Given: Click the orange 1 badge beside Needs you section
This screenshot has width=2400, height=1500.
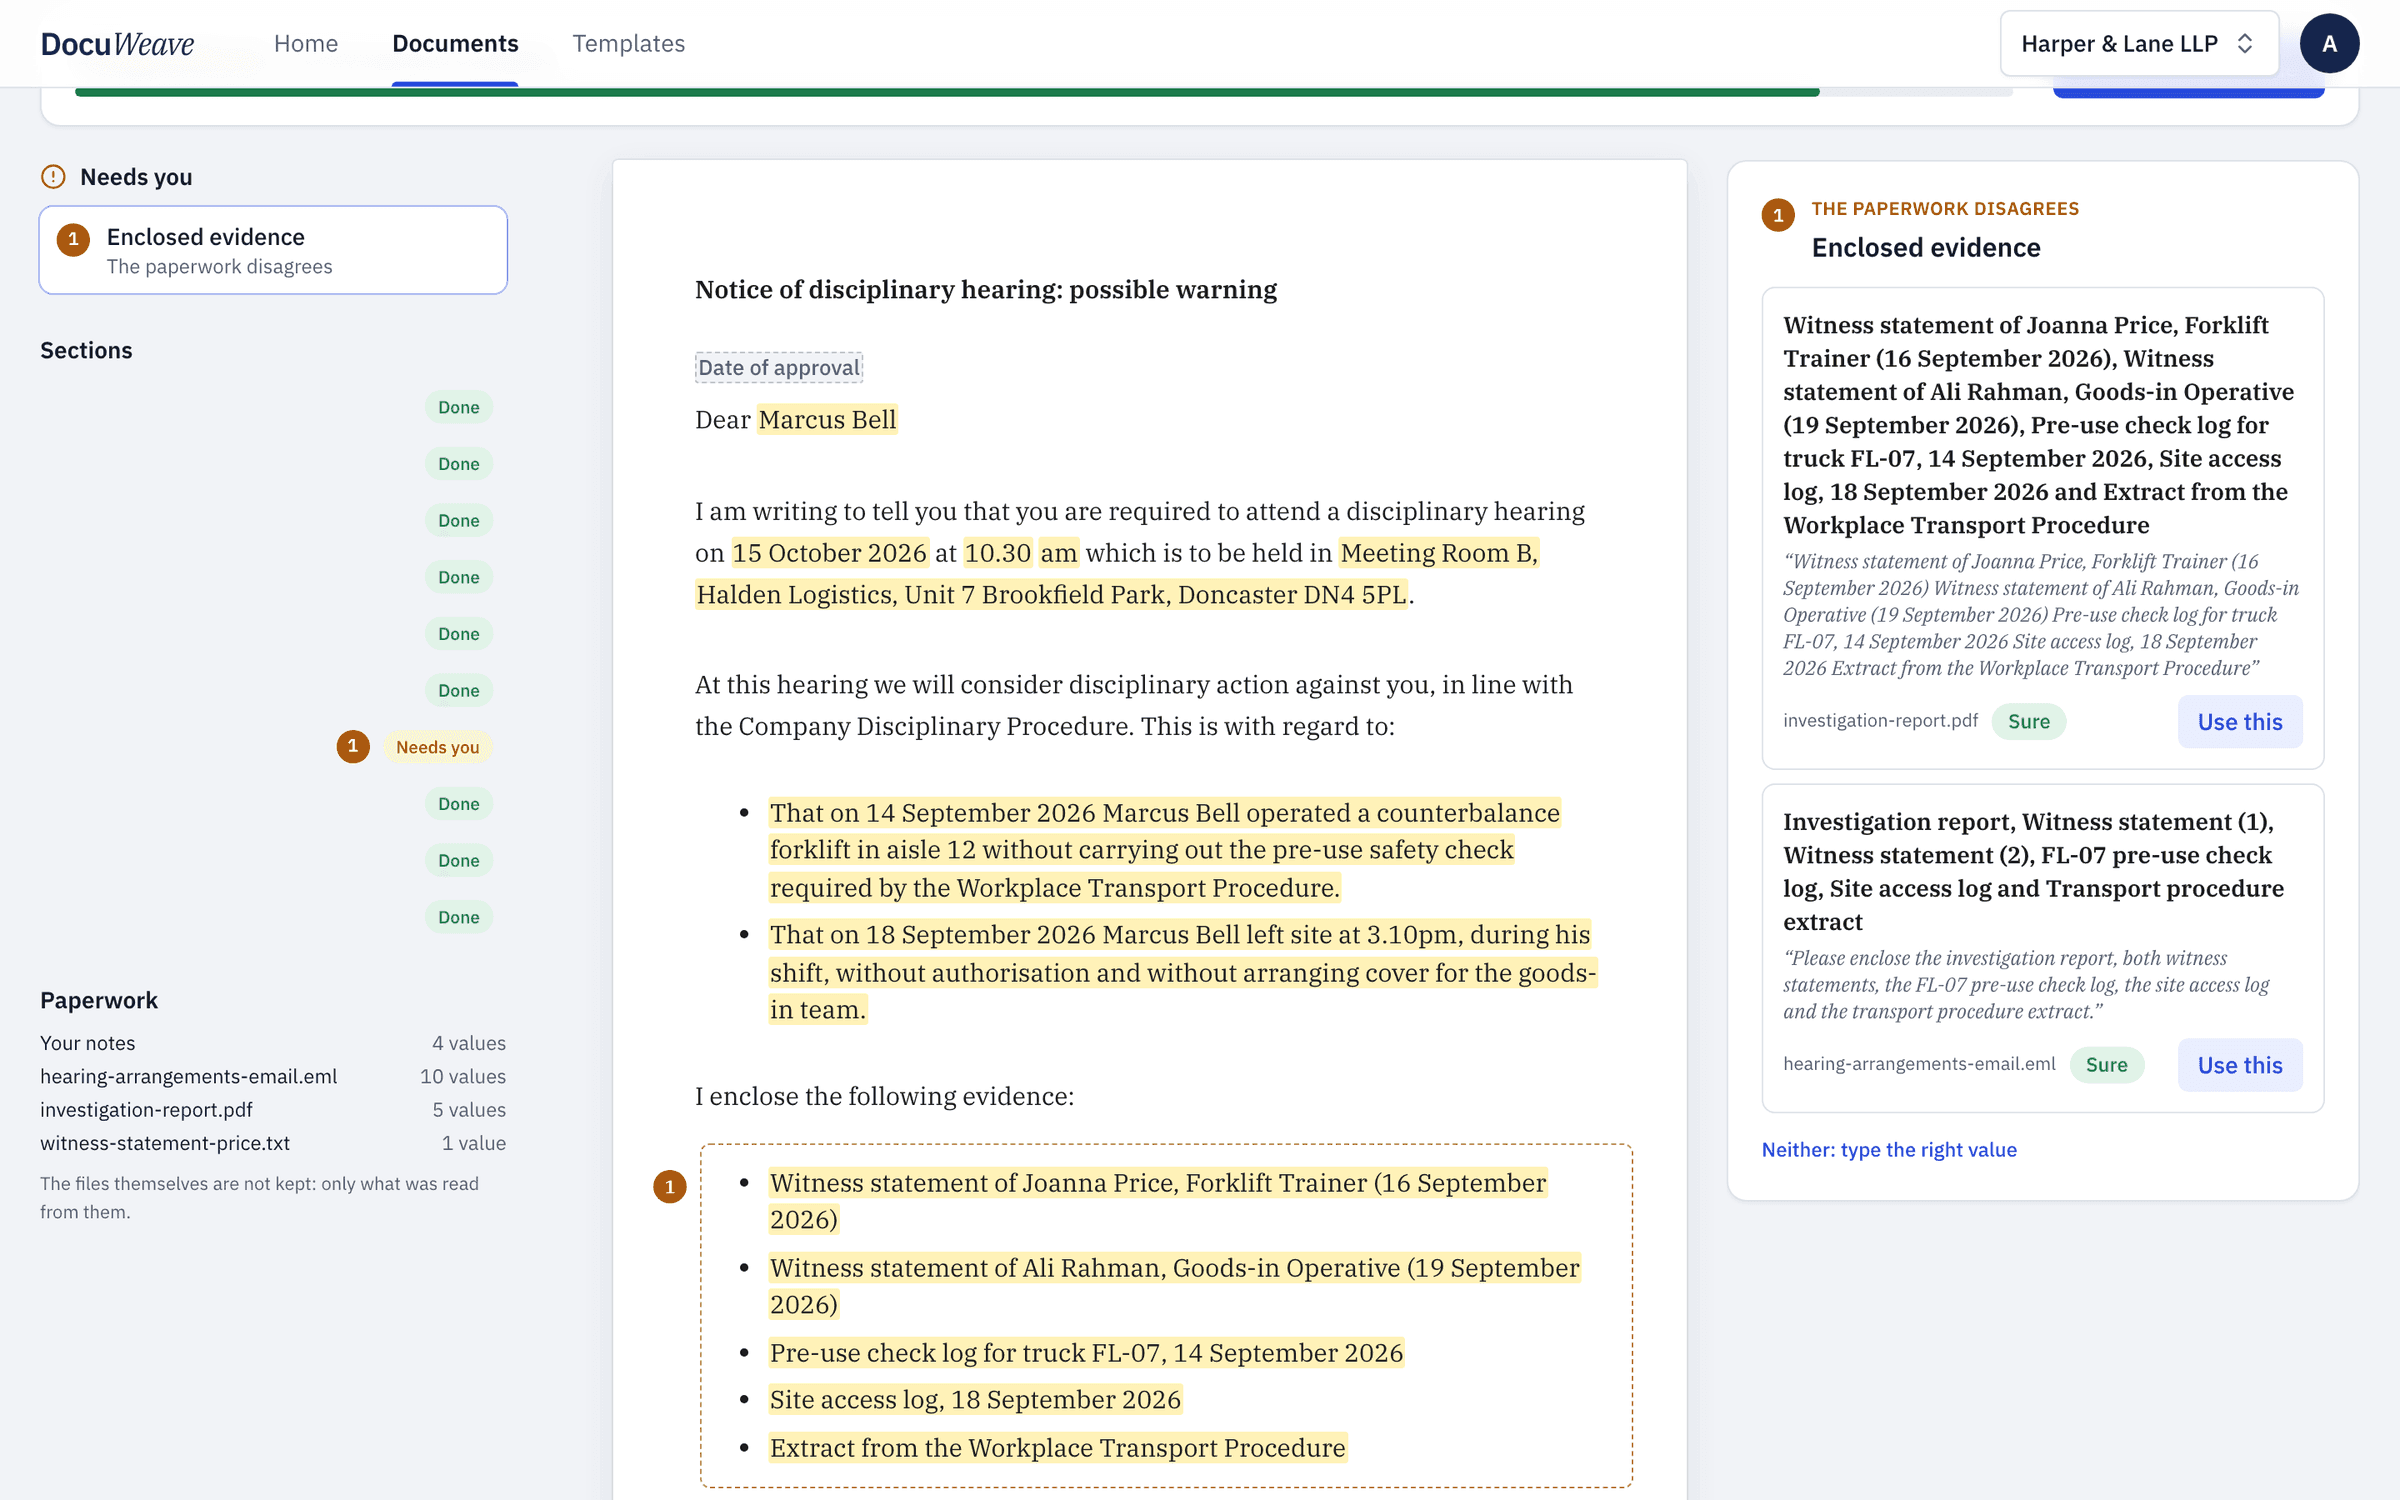Looking at the screenshot, I should pos(353,746).
